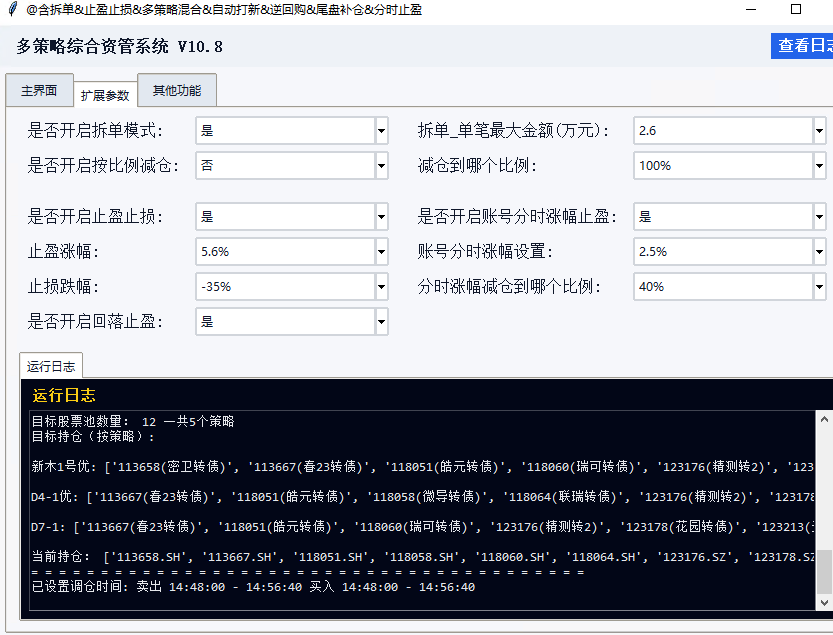Open dropdown arrow for 是否开启拆单模式
This screenshot has width=833, height=635.
[381, 131]
